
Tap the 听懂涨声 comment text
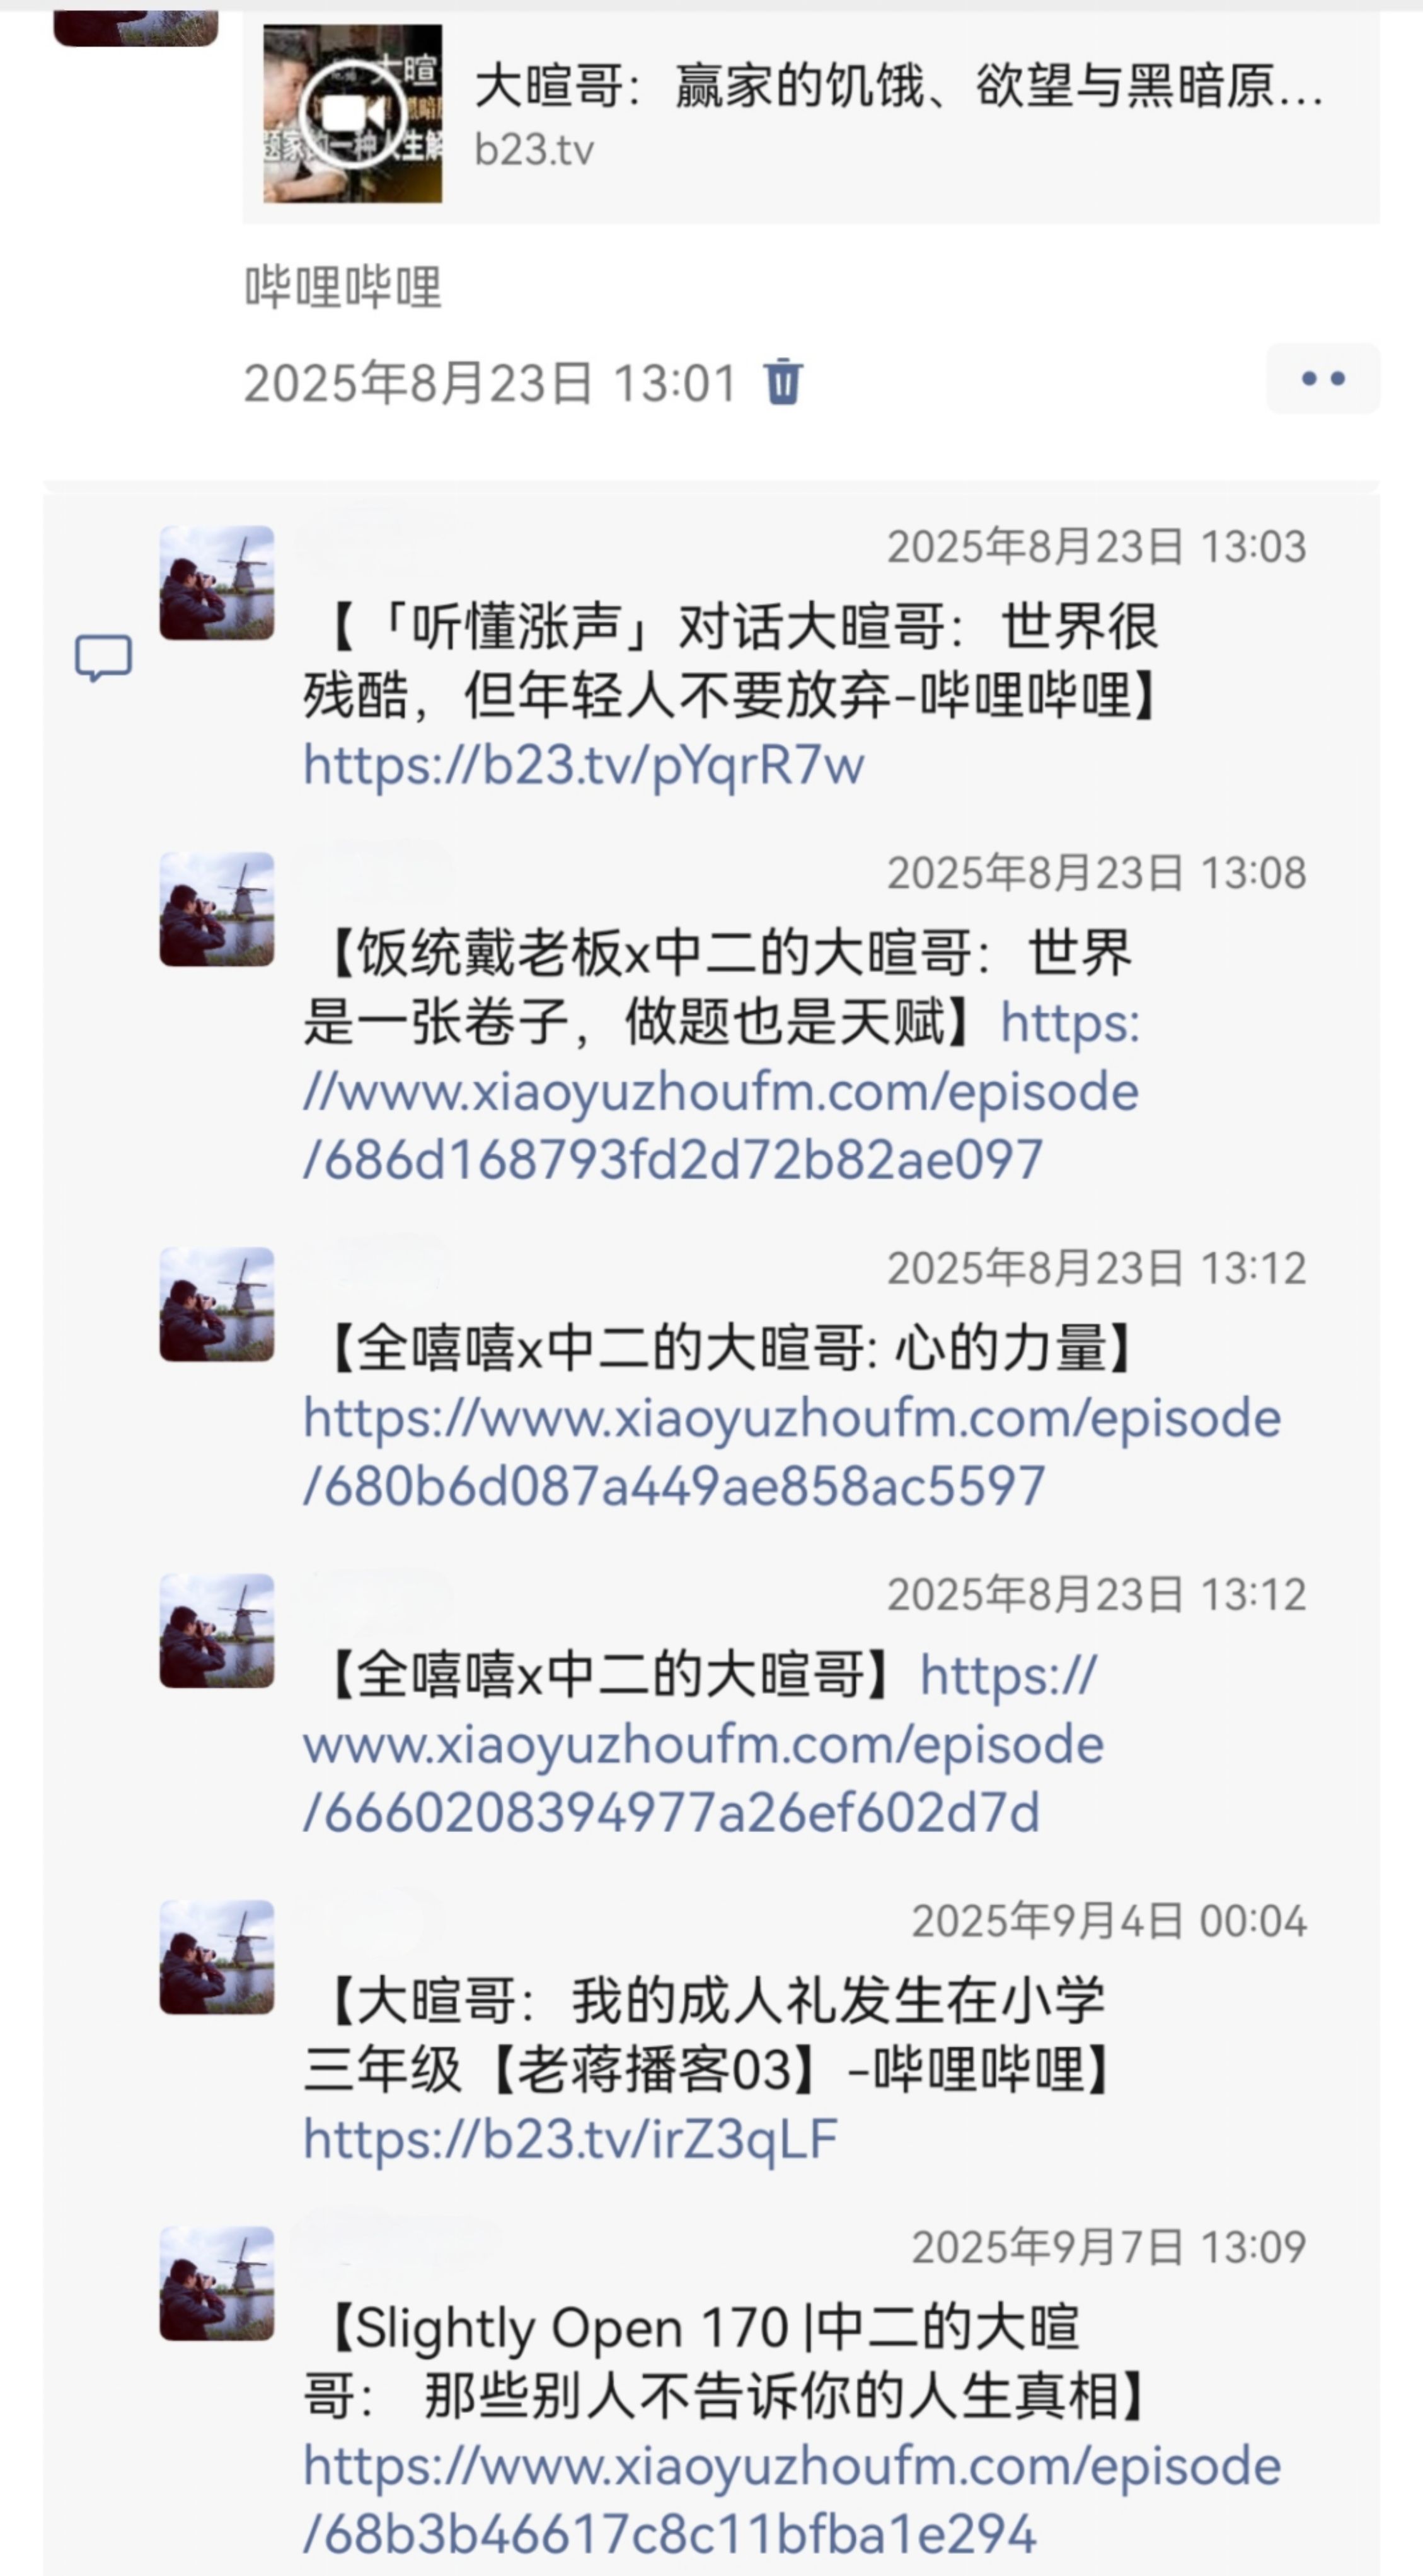tap(732, 661)
